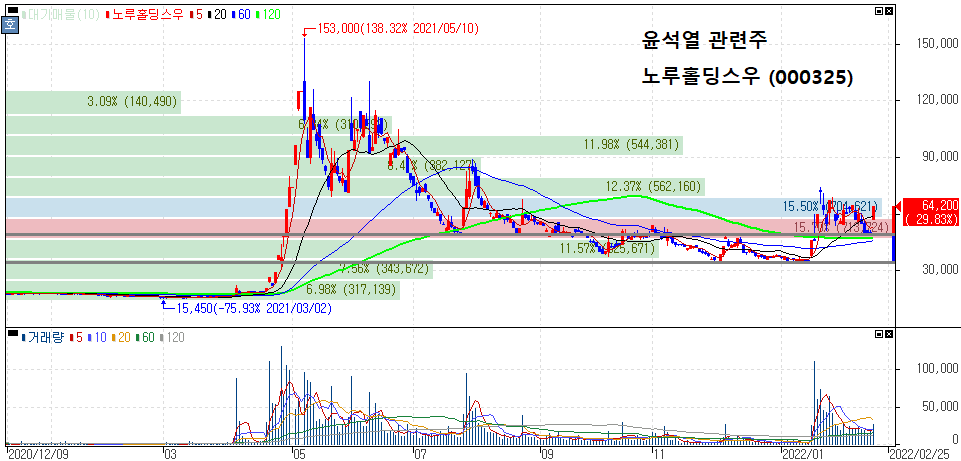Click the blue 호 quote button

coord(10,25)
